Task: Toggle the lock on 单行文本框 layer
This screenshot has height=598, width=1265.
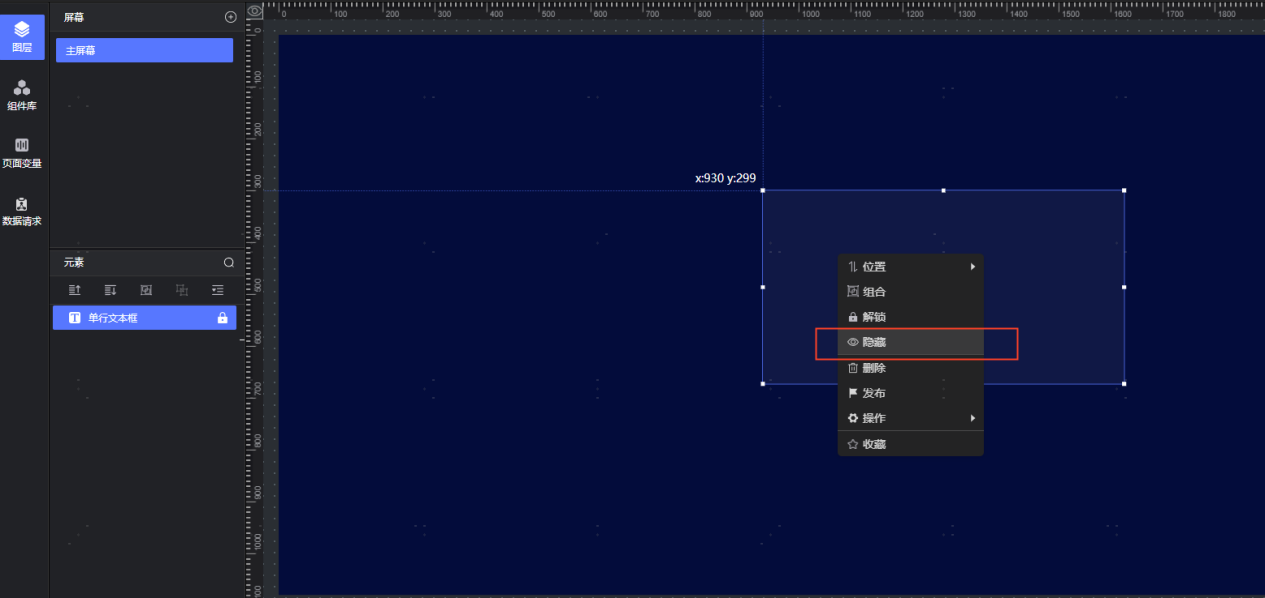Action: (x=223, y=318)
